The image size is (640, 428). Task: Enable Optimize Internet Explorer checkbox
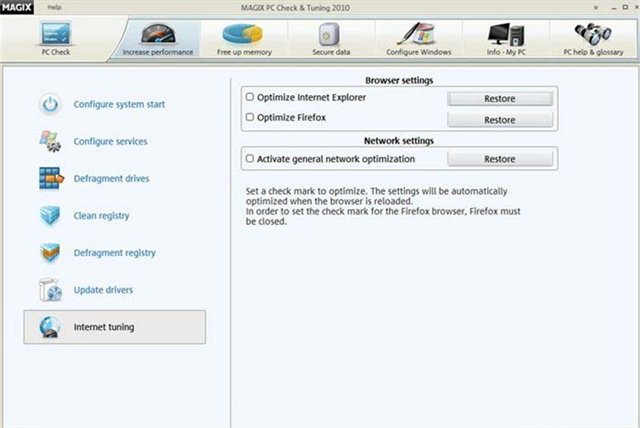(x=250, y=98)
